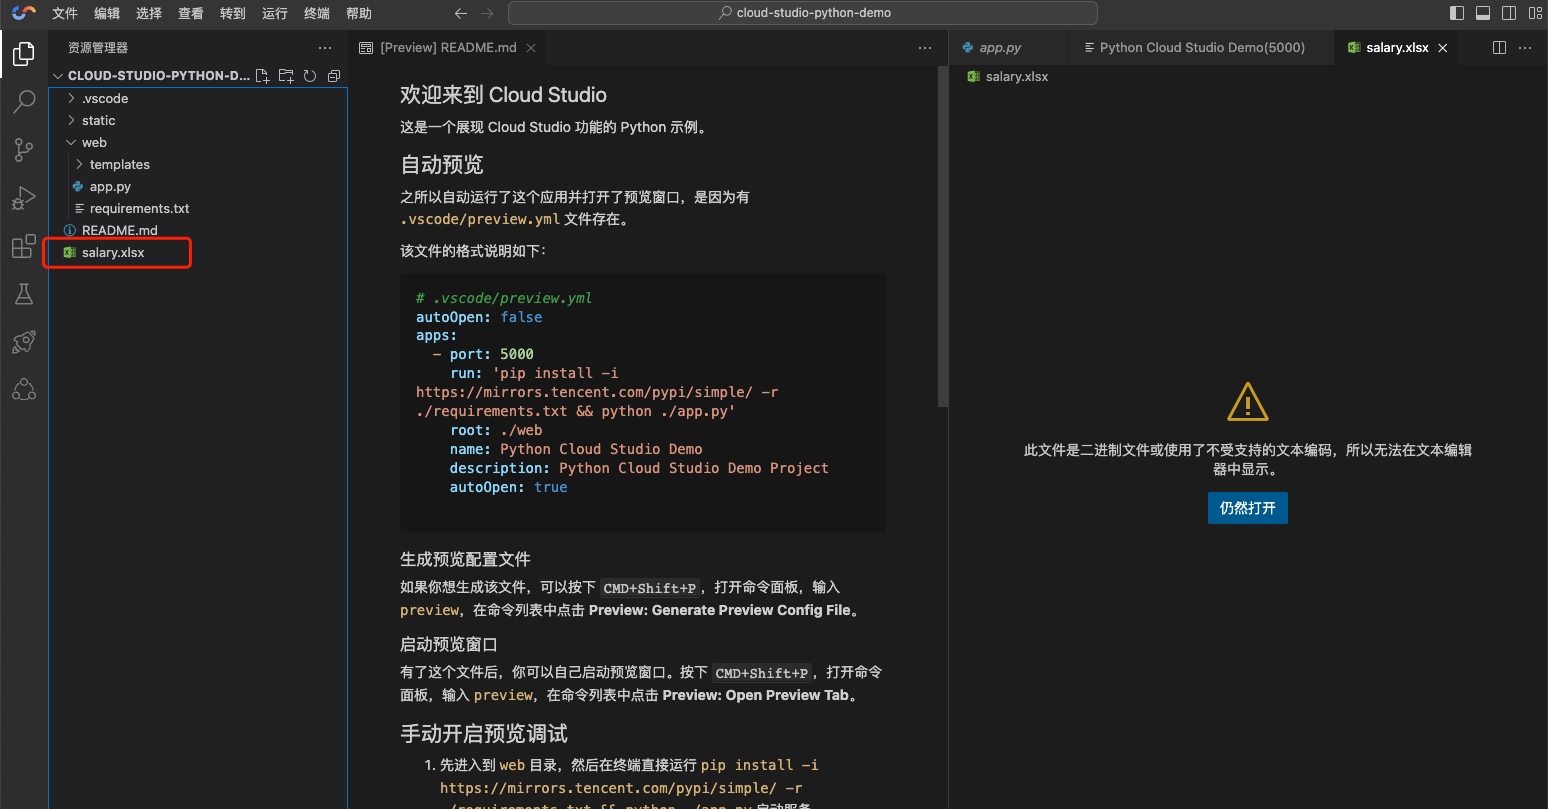Click the 仍然打开 button
1548x809 pixels.
tap(1248, 508)
